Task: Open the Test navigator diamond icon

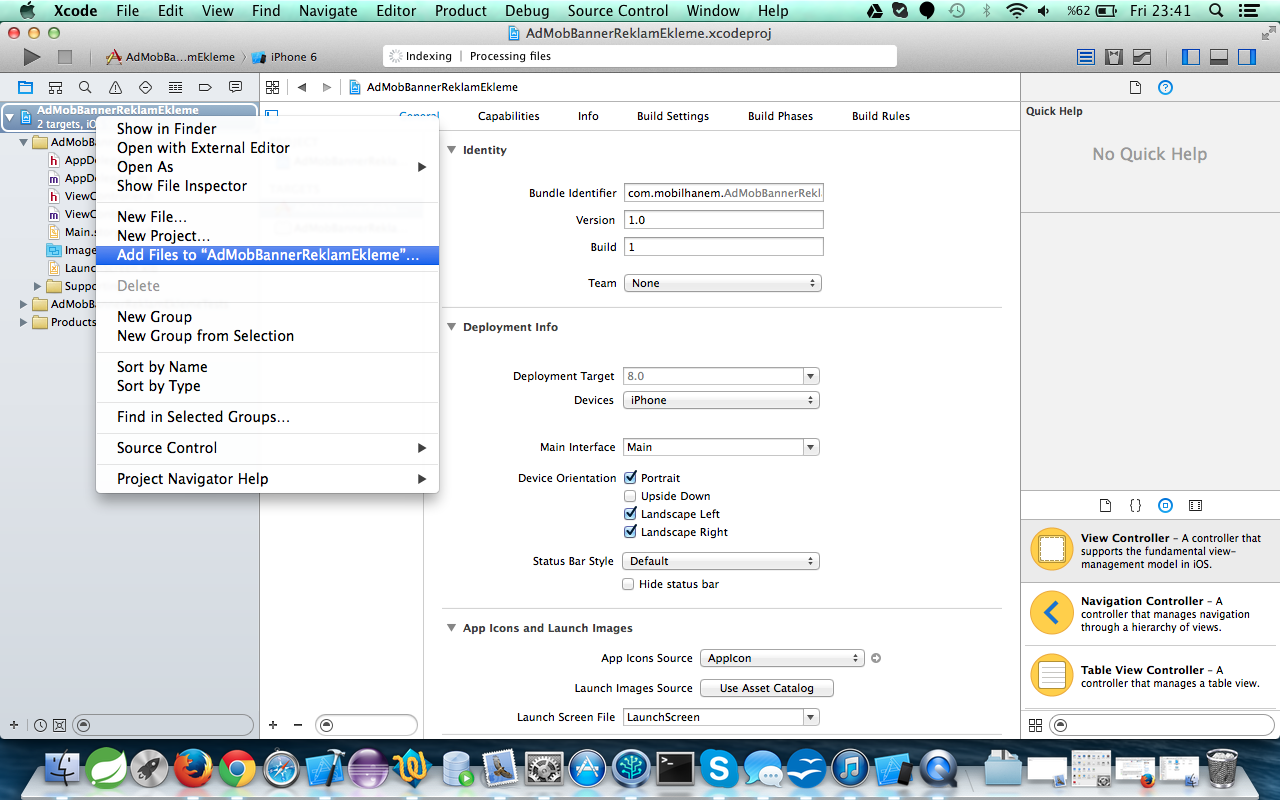Action: 145,87
